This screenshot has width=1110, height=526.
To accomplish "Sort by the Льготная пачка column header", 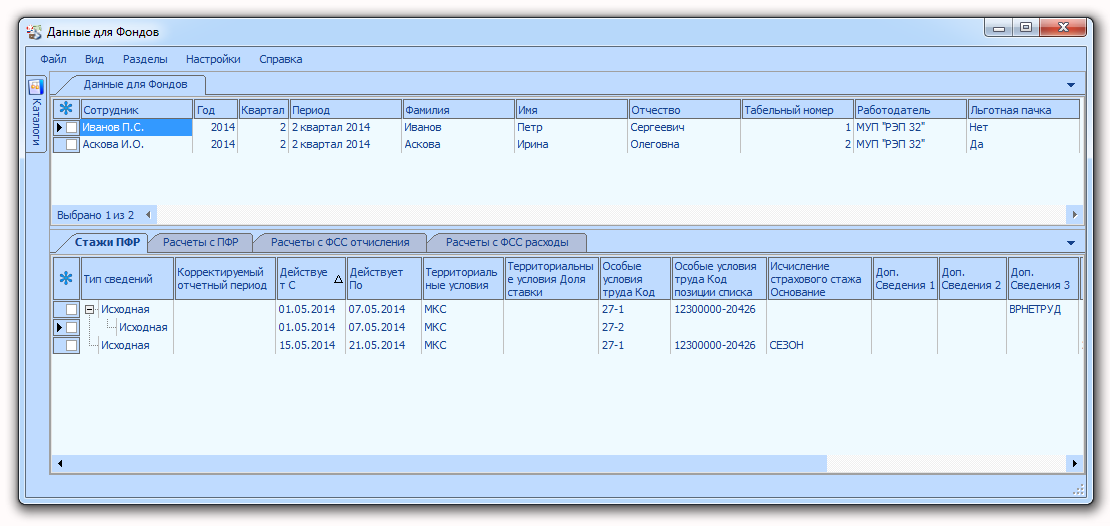I will 1024,110.
